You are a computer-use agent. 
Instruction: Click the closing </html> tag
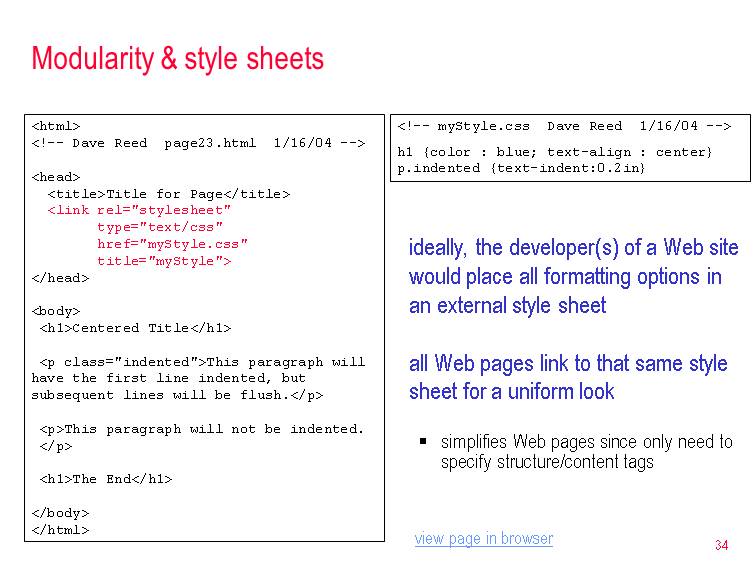coord(60,530)
